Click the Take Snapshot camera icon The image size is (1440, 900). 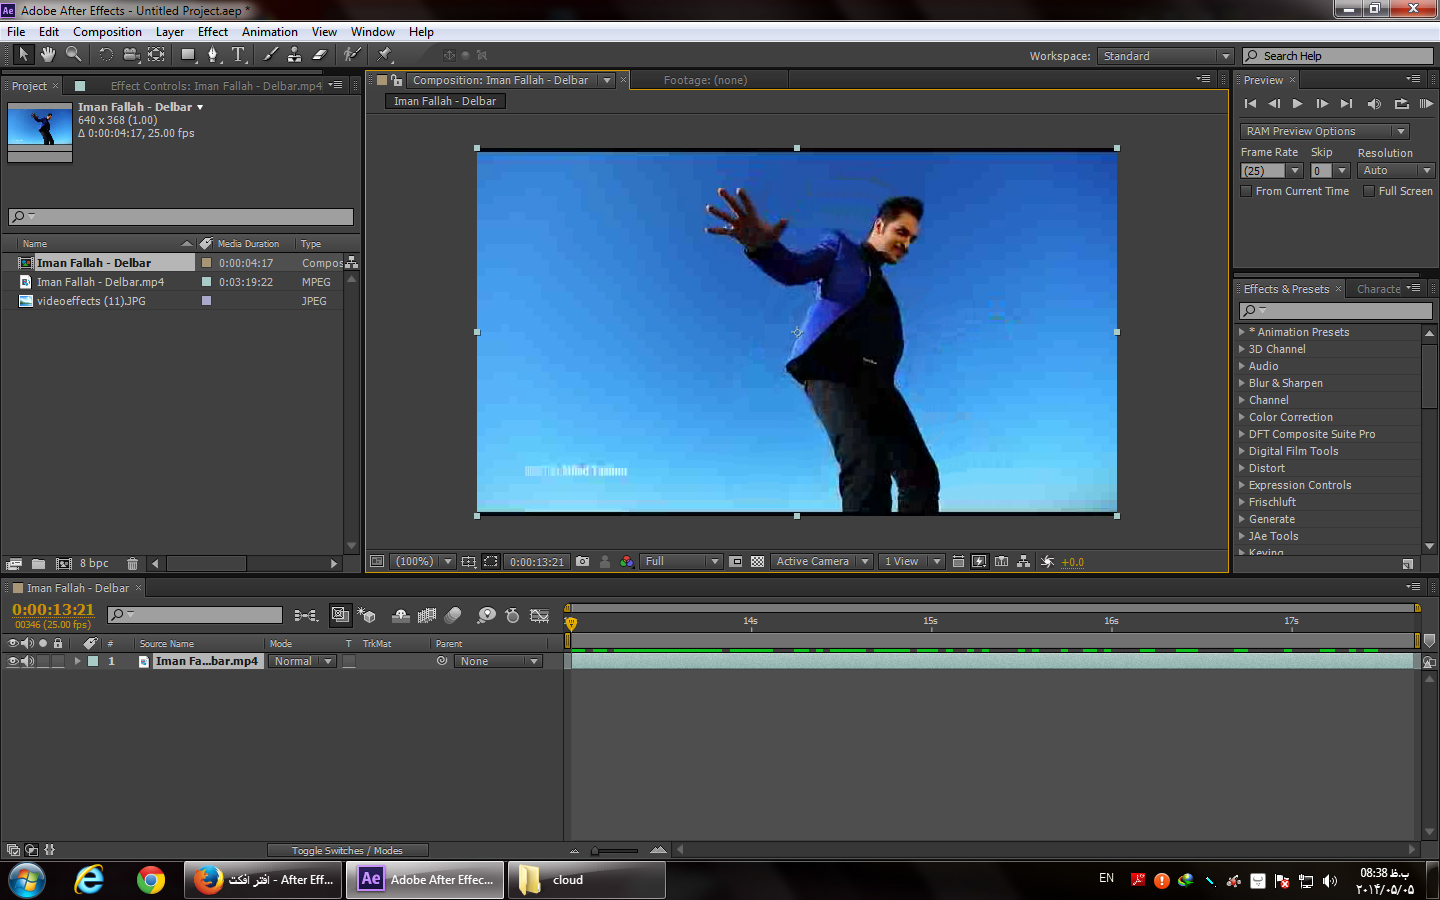582,562
